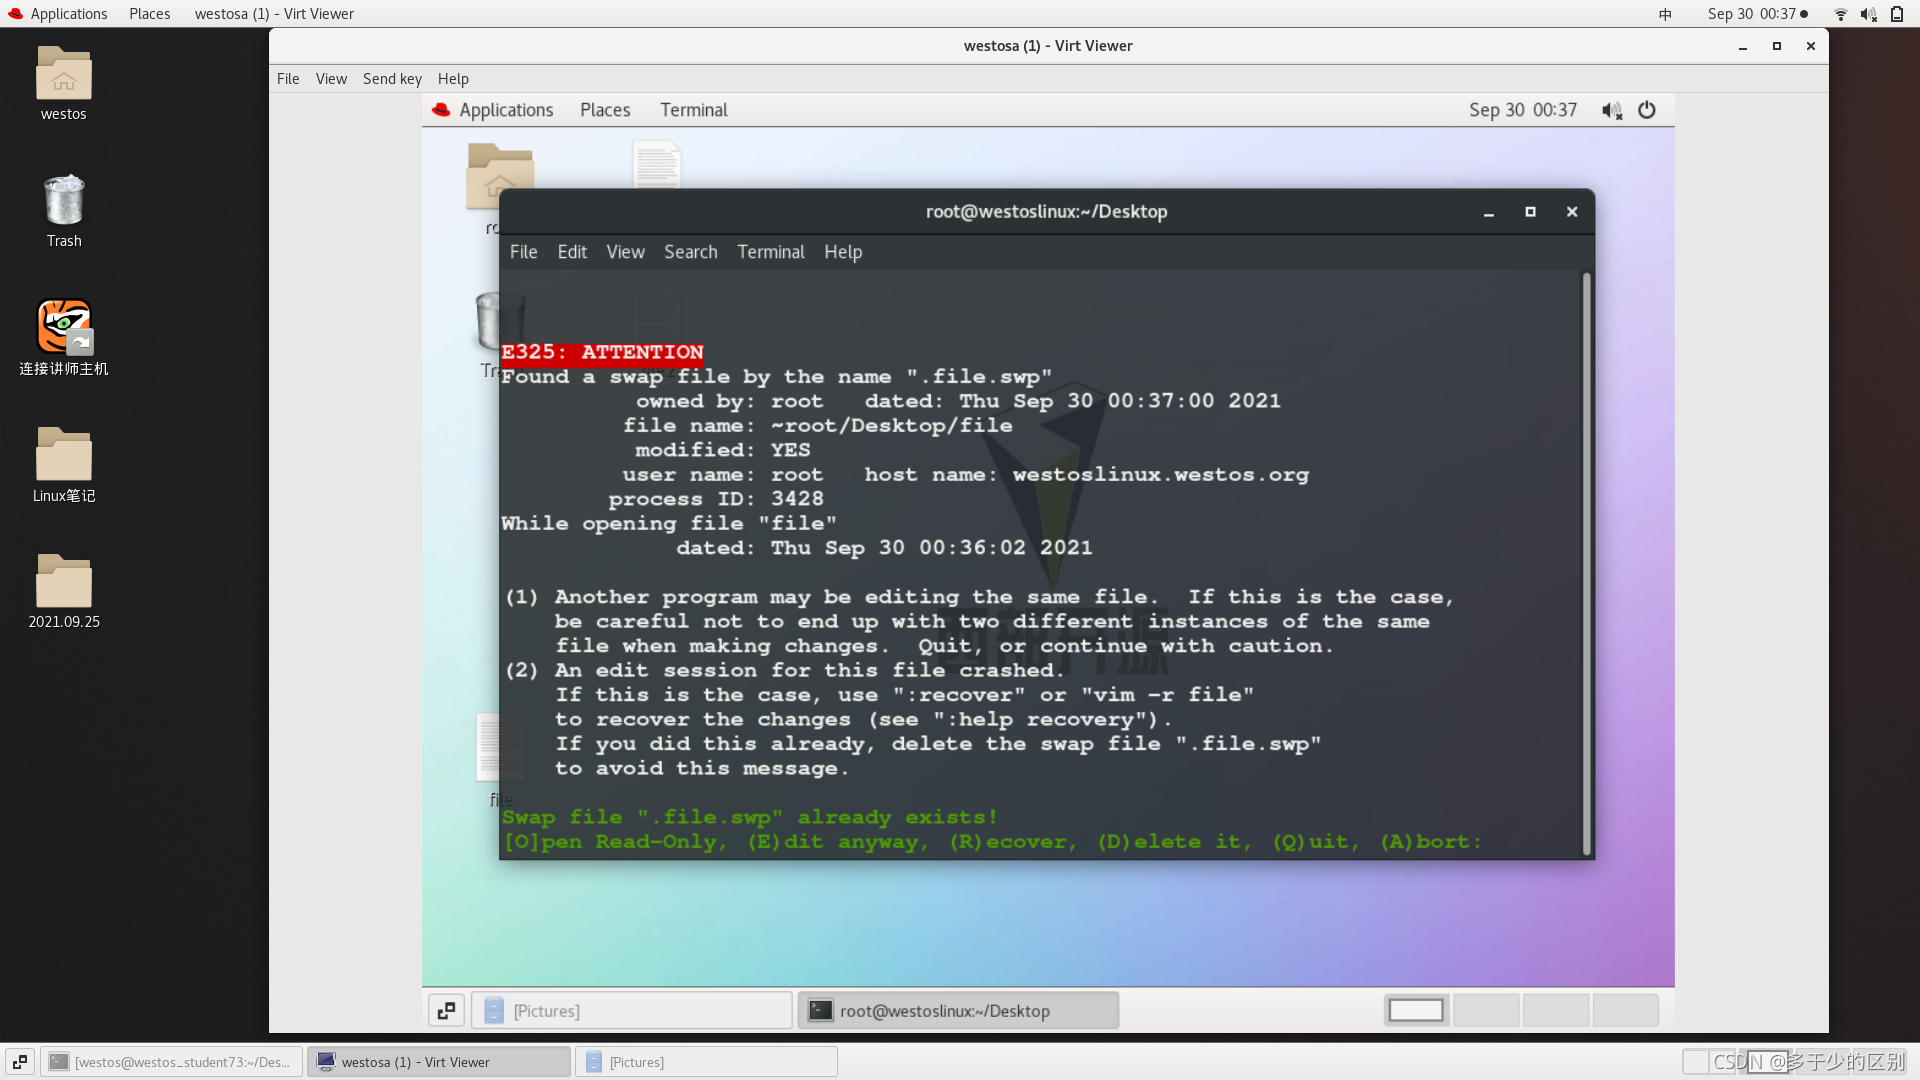Image resolution: width=1920 pixels, height=1080 pixels.
Task: Open the 2021.09.25 folder icon
Action: point(63,581)
